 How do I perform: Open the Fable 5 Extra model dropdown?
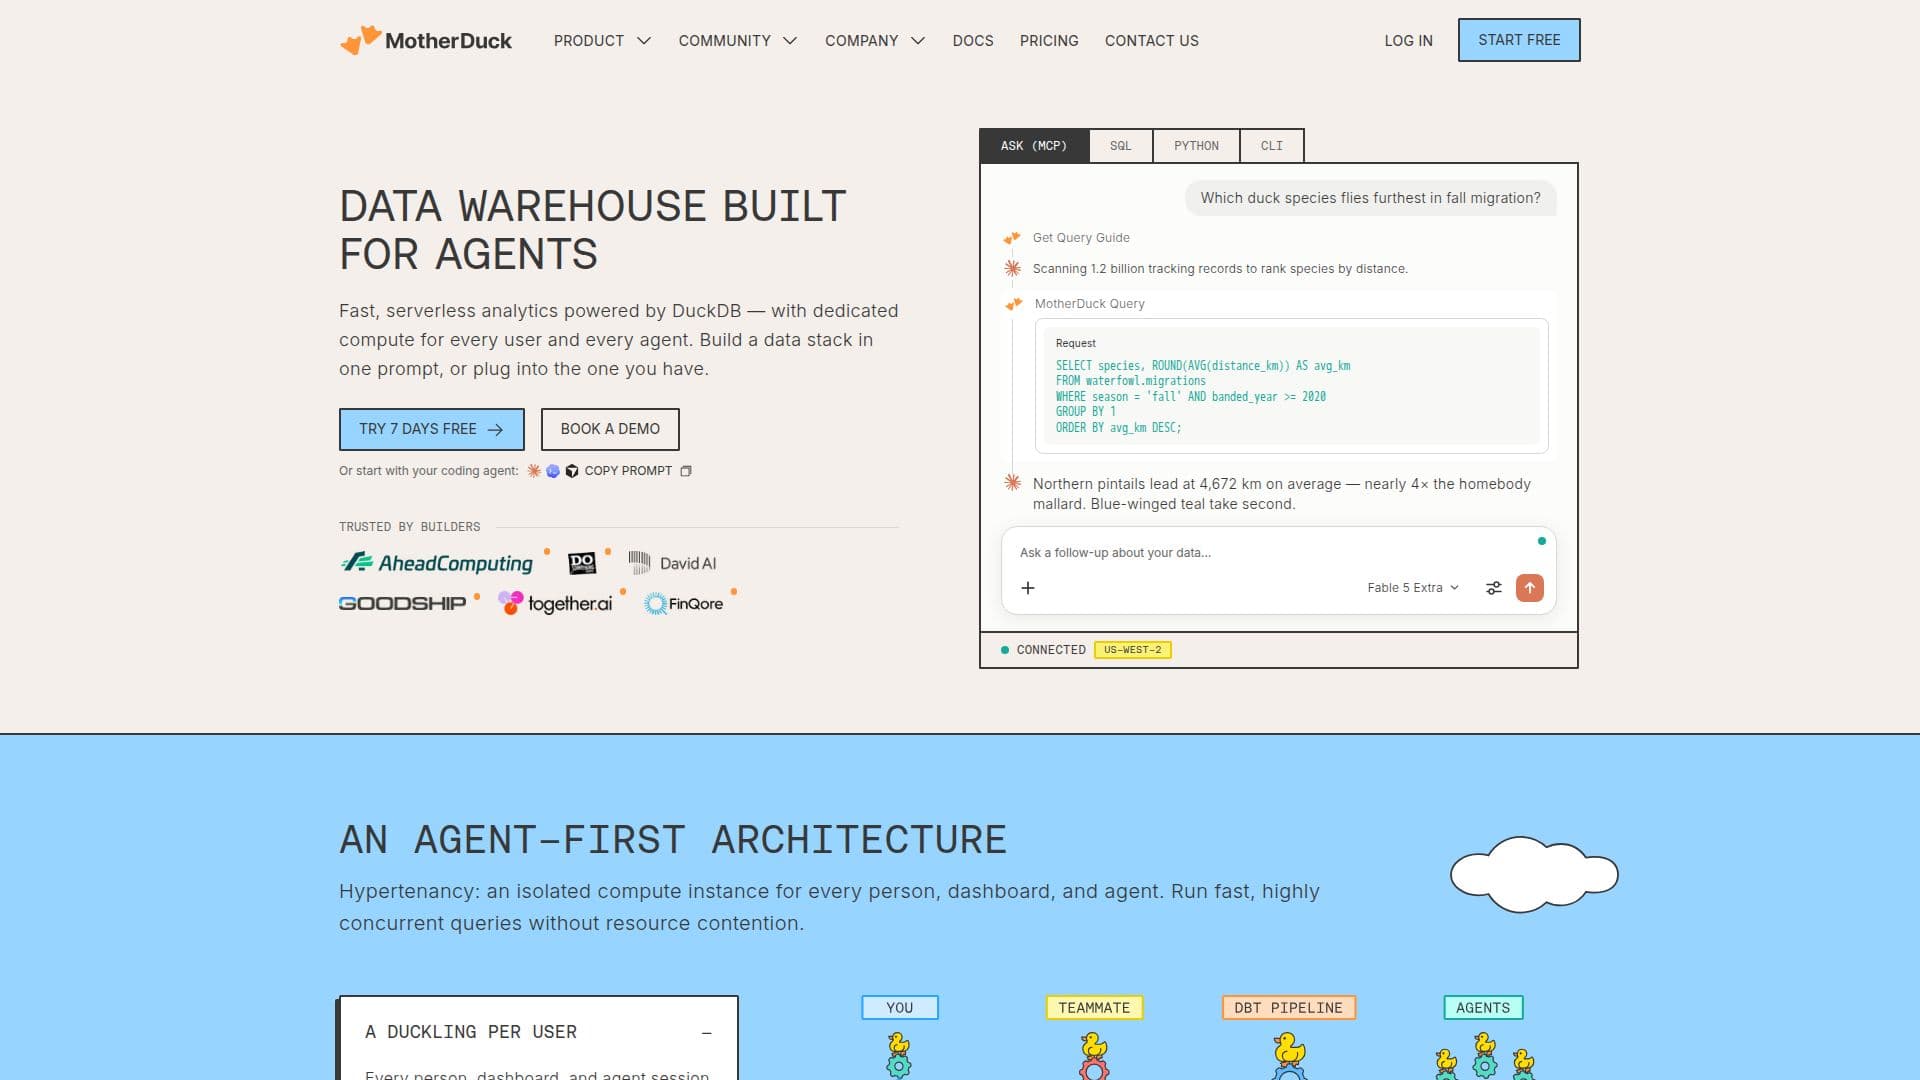(x=1413, y=588)
